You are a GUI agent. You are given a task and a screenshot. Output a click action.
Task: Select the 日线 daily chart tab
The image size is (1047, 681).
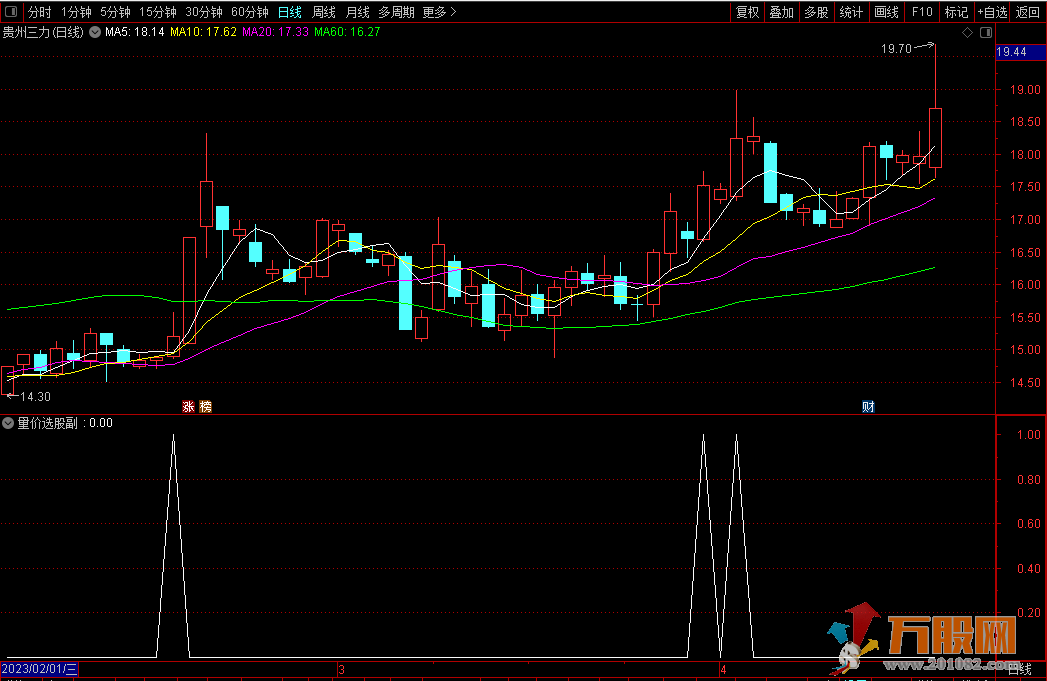tap(290, 12)
